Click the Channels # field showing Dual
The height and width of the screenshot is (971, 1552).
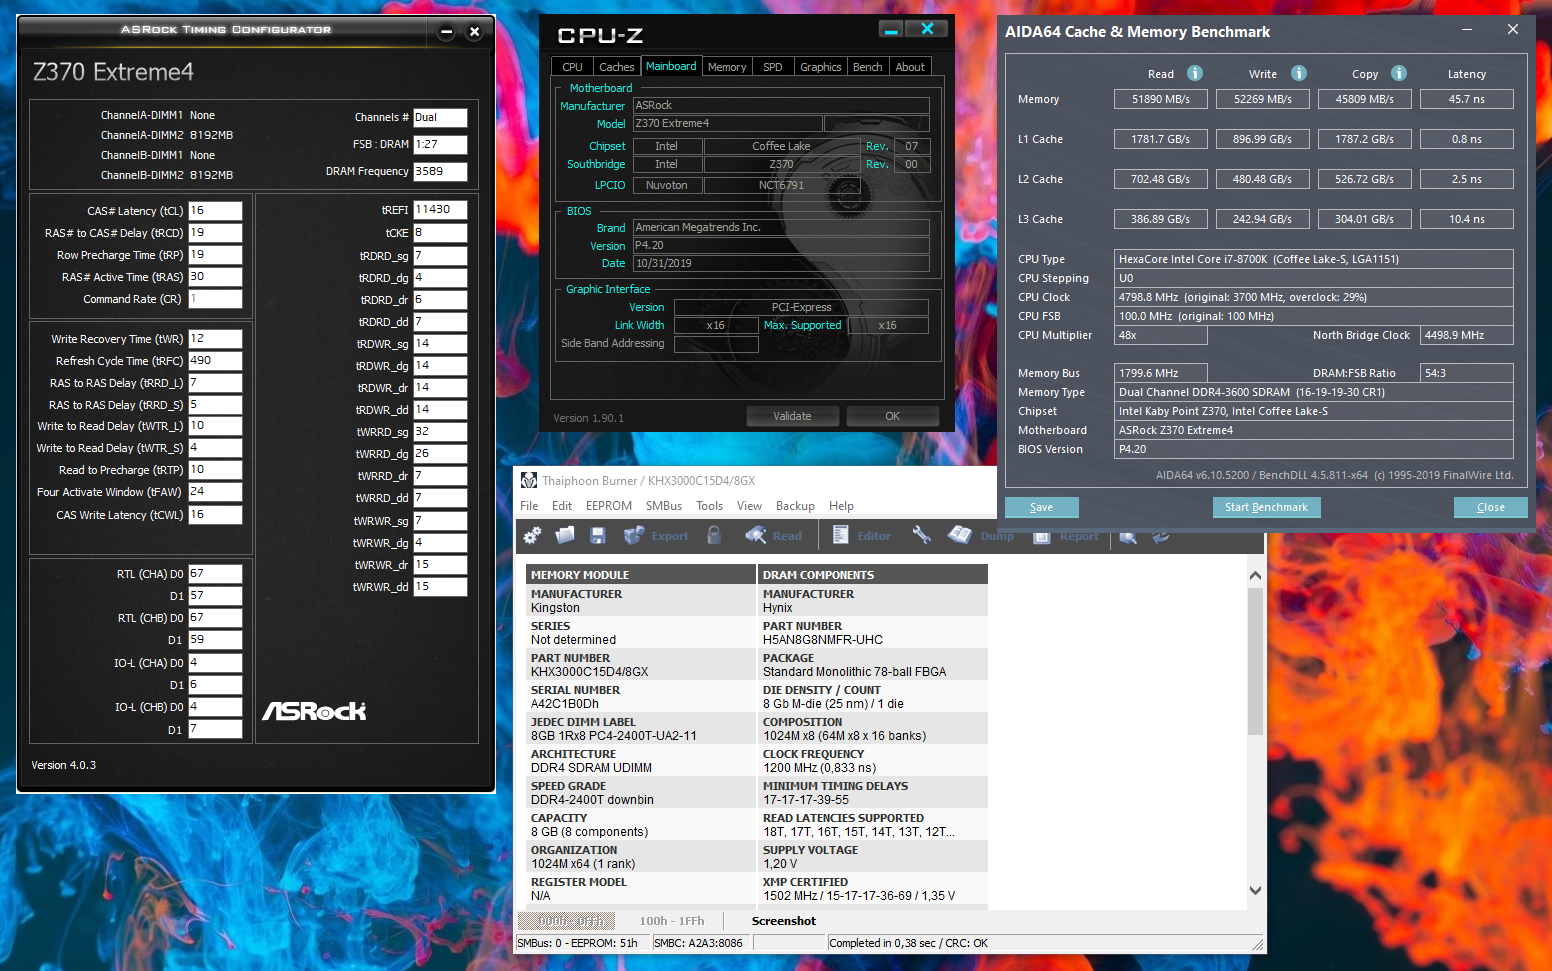[441, 117]
